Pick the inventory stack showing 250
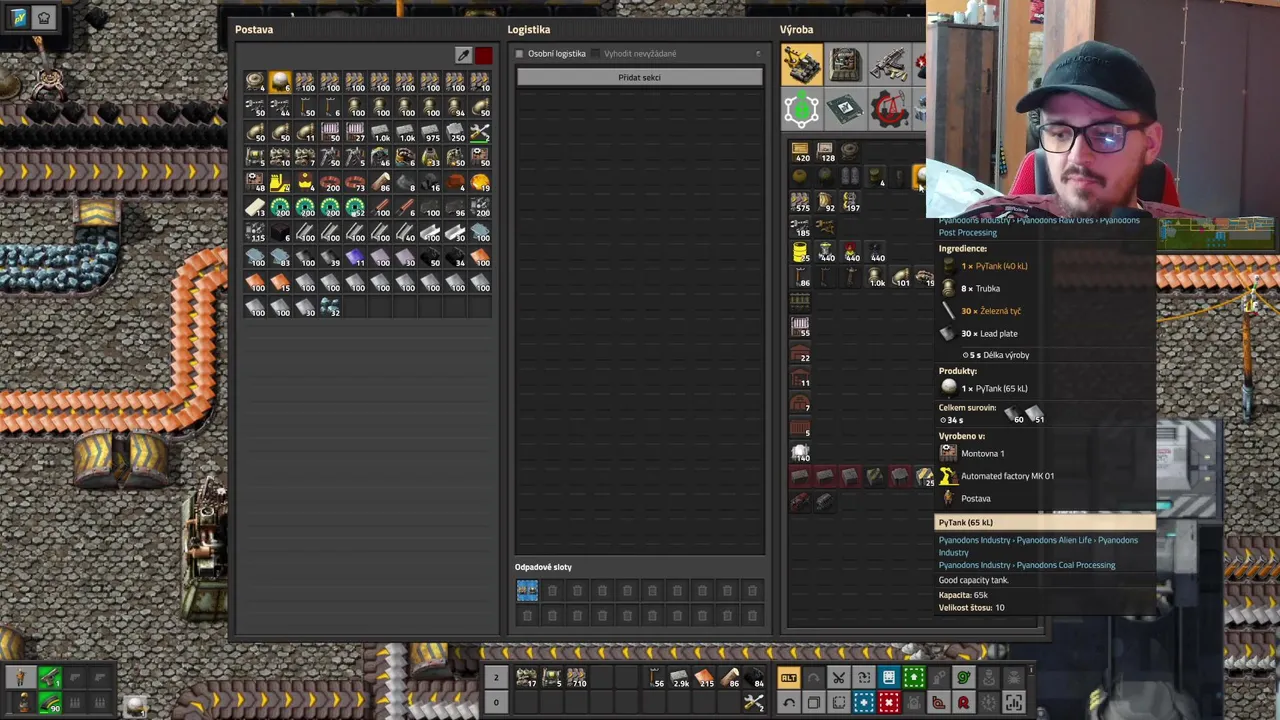1280x720 pixels. [455, 132]
